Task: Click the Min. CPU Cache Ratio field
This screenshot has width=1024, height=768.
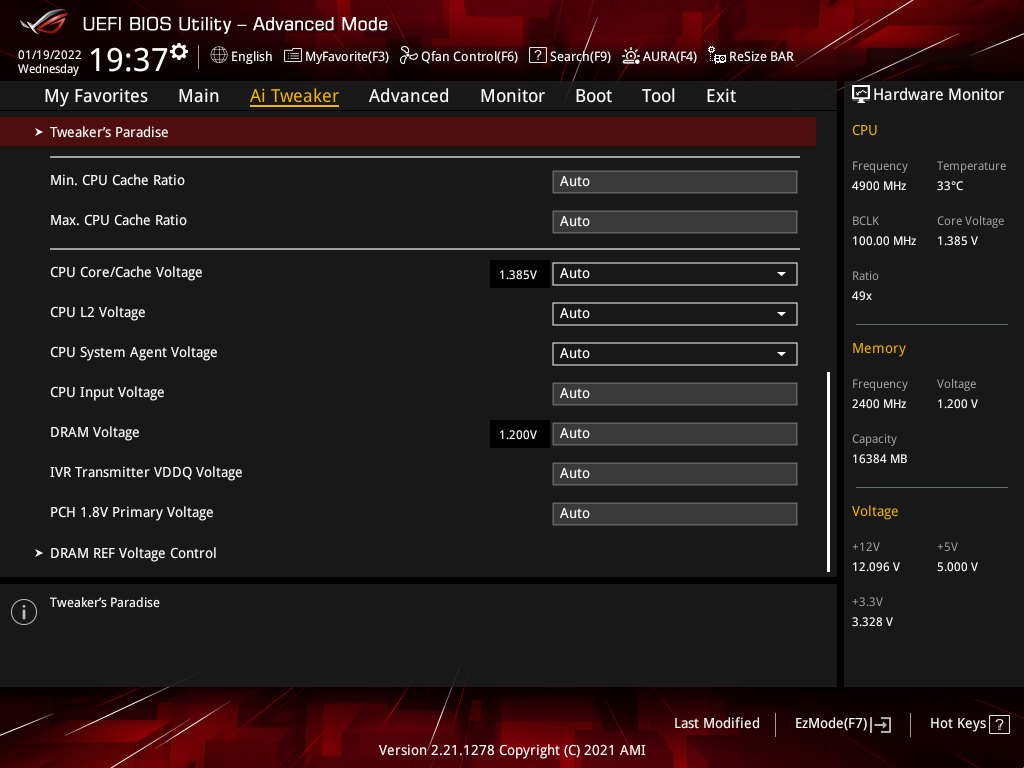Action: (x=675, y=182)
